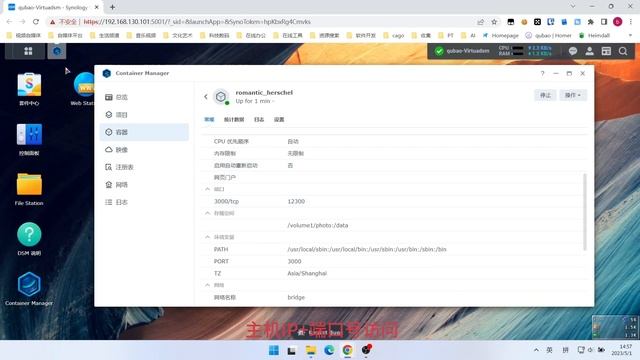This screenshot has width=640, height=360.
Task: Open DSM notifications speech bubble icon
Action: point(573,51)
